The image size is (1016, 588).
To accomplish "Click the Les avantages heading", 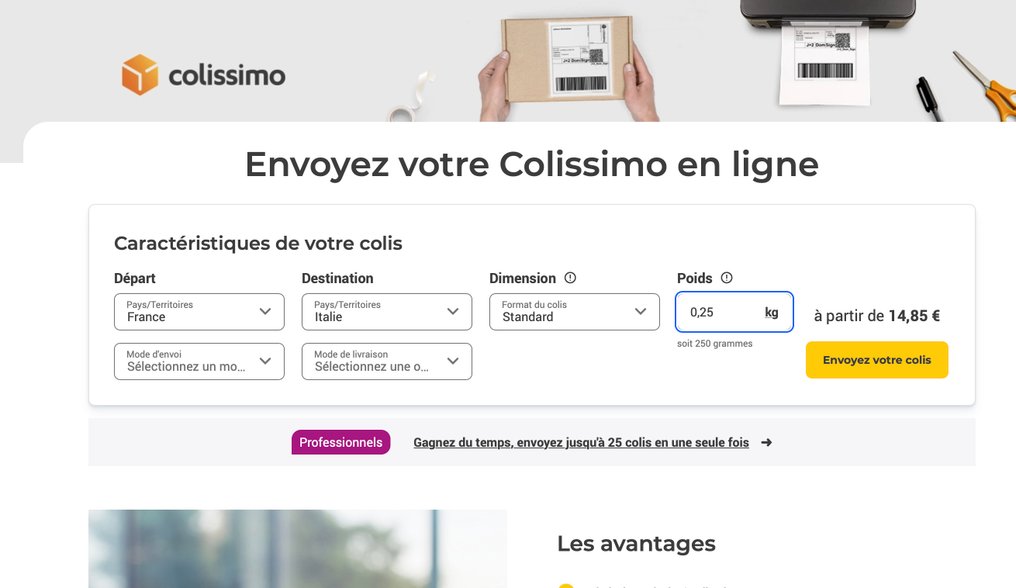I will point(636,543).
